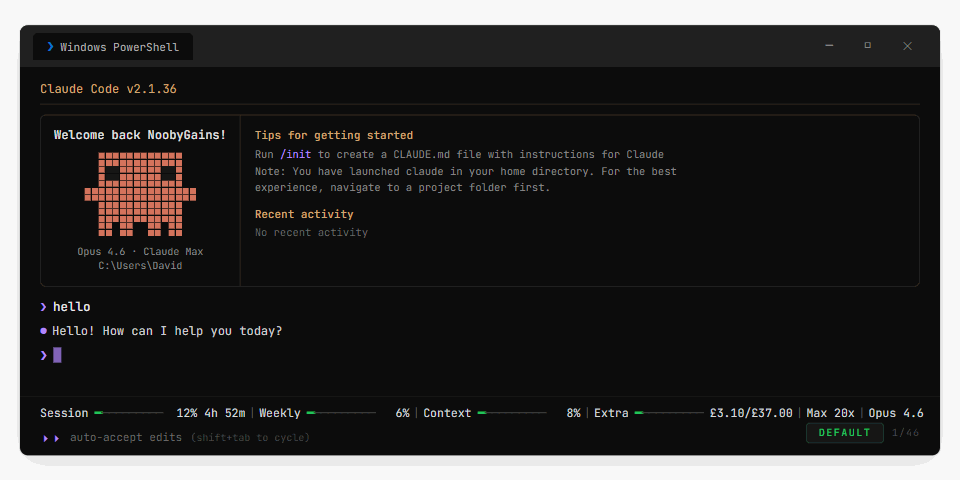The height and width of the screenshot is (480, 960).
Task: Click the Welcome back NoobyGains! heading
Action: coord(140,135)
